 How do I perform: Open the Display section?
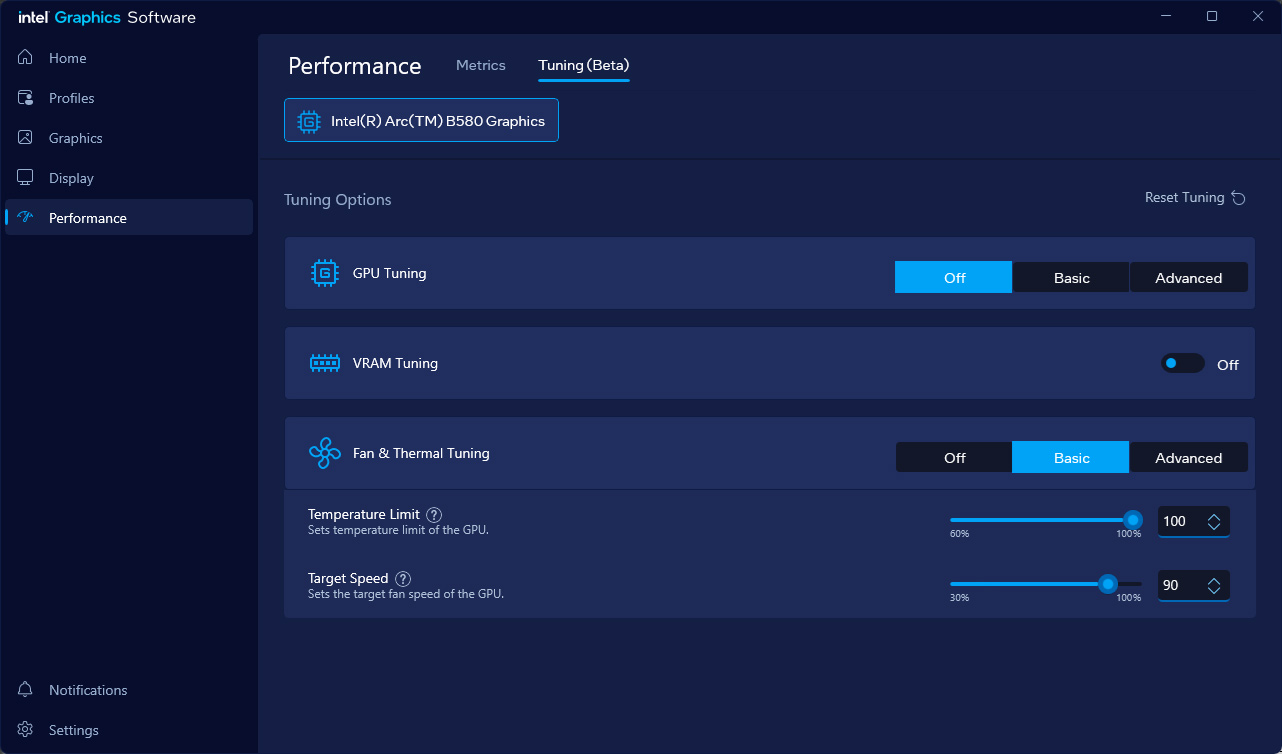point(128,178)
